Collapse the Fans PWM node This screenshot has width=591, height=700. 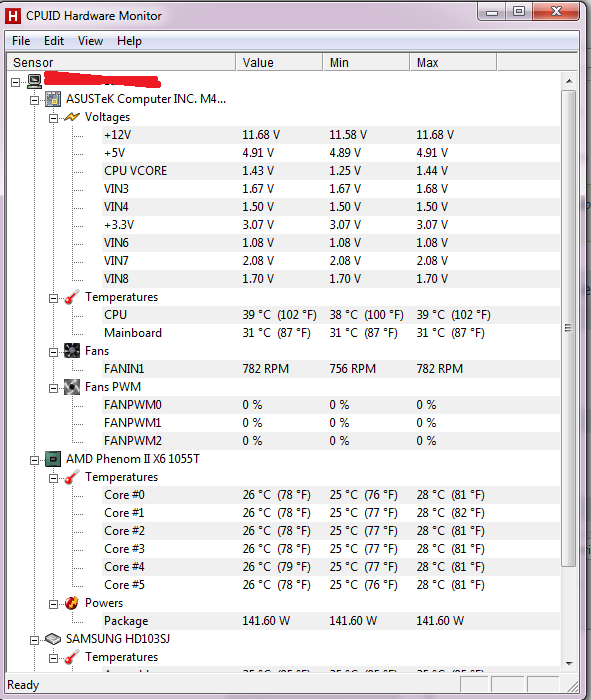coord(53,388)
